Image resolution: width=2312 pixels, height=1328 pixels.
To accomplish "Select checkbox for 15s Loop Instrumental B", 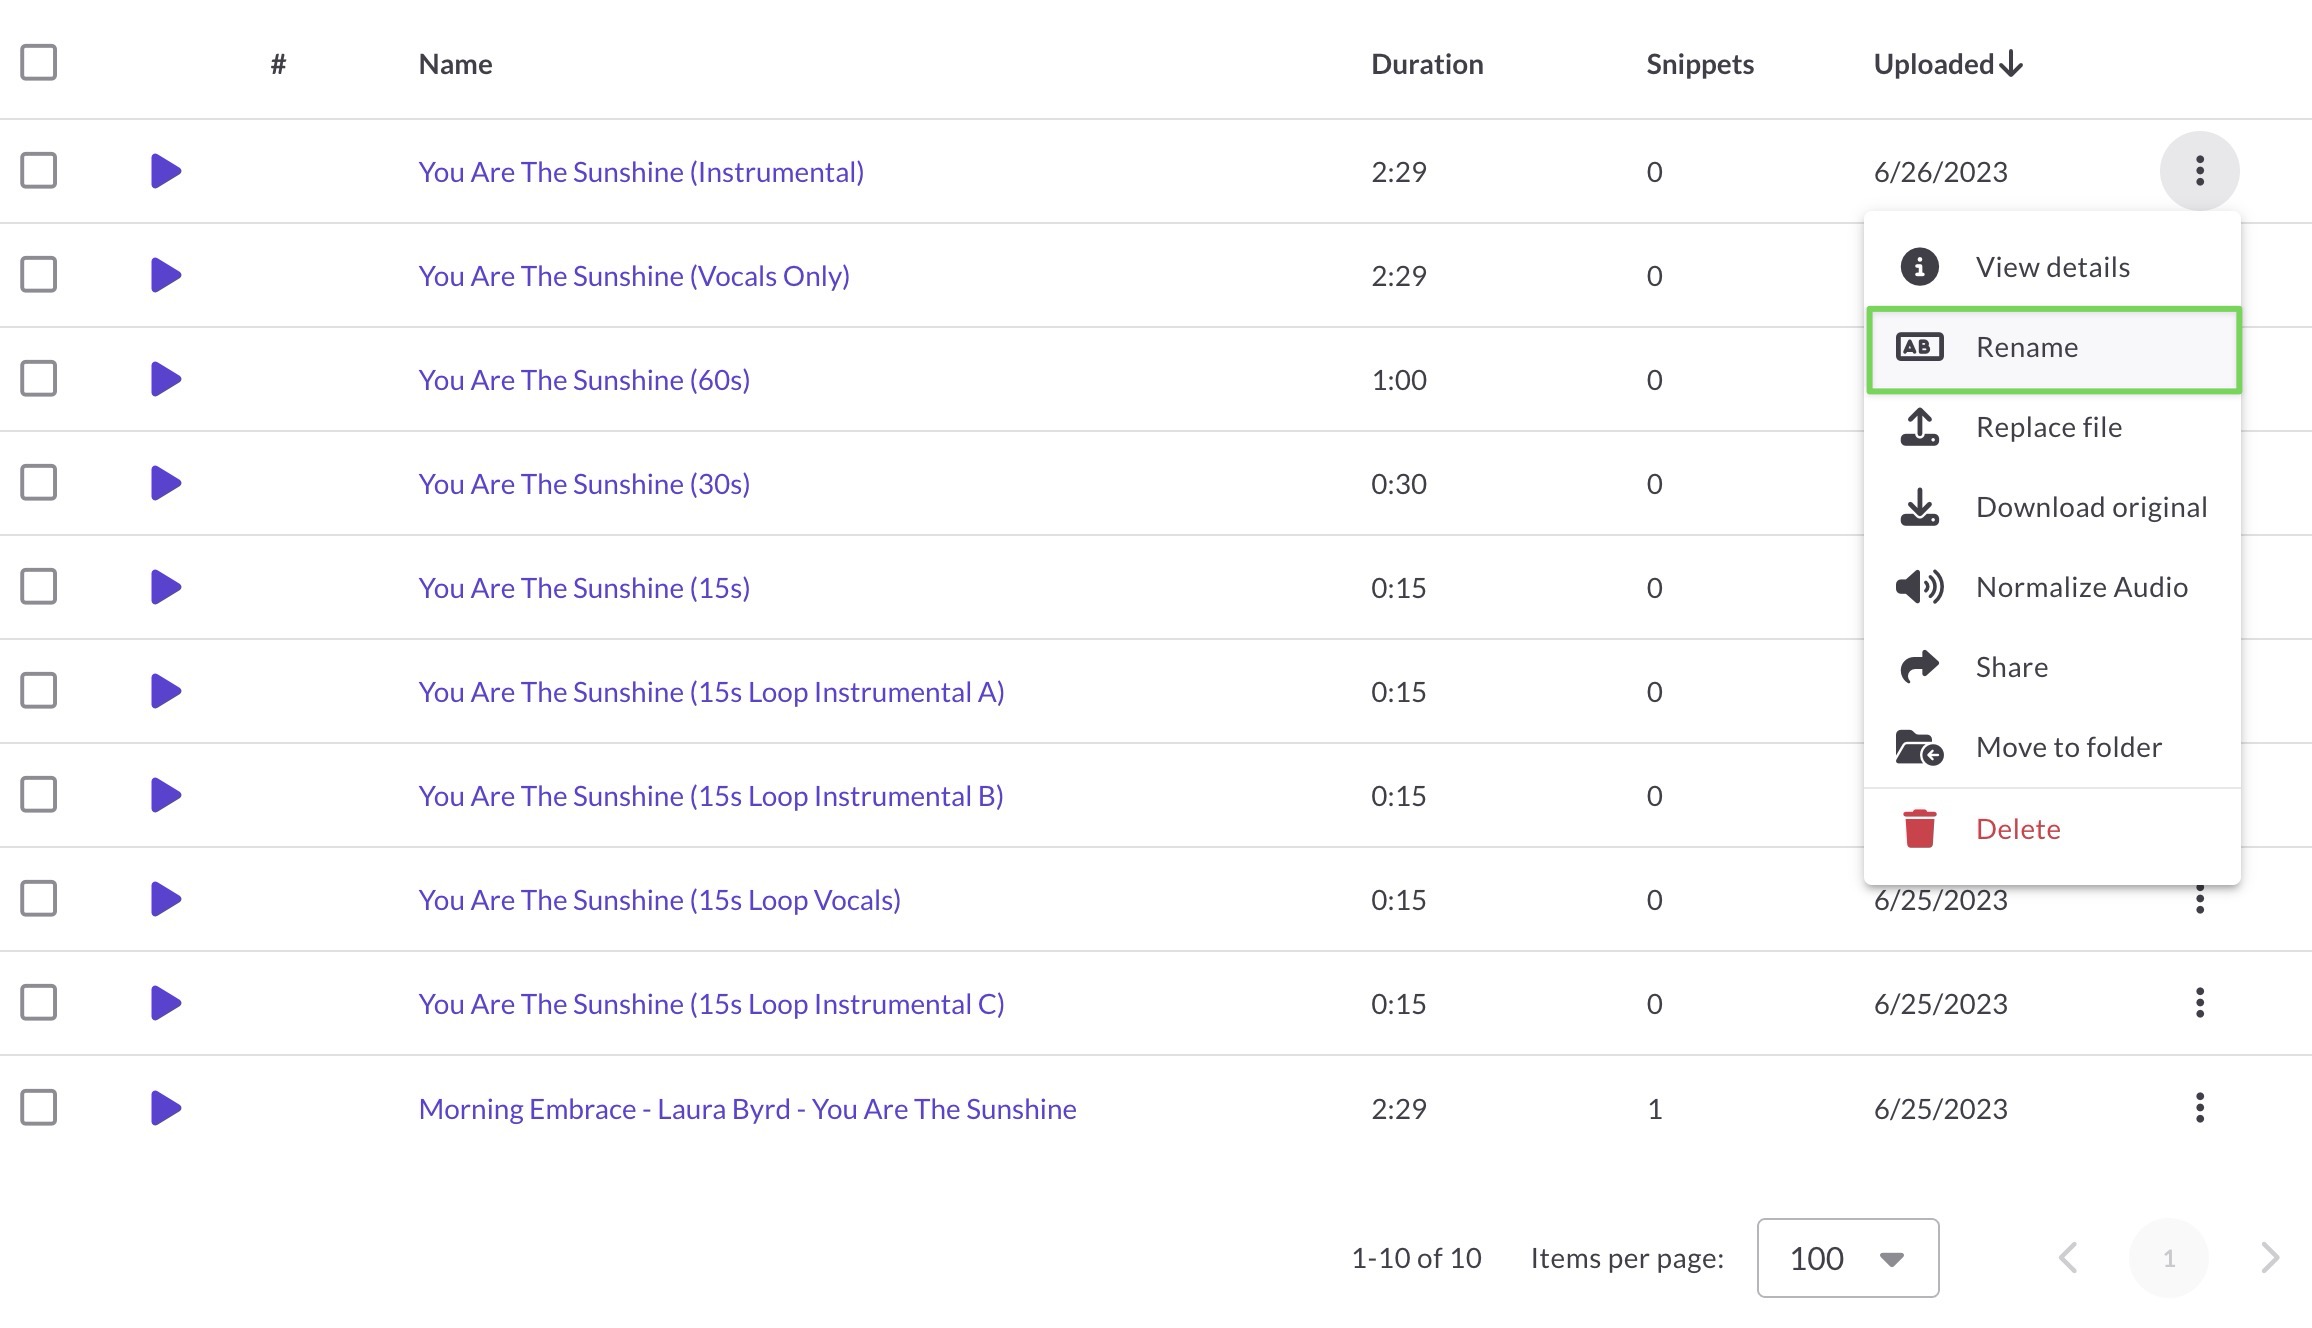I will (x=39, y=795).
